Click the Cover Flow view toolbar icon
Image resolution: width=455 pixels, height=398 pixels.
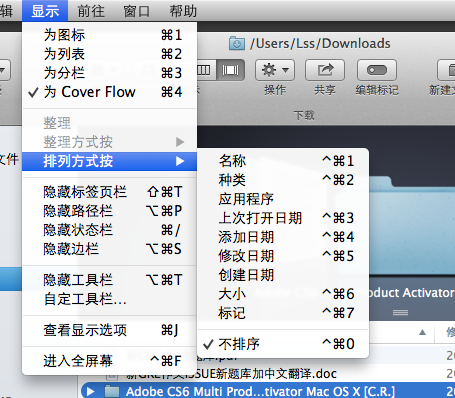(x=231, y=70)
